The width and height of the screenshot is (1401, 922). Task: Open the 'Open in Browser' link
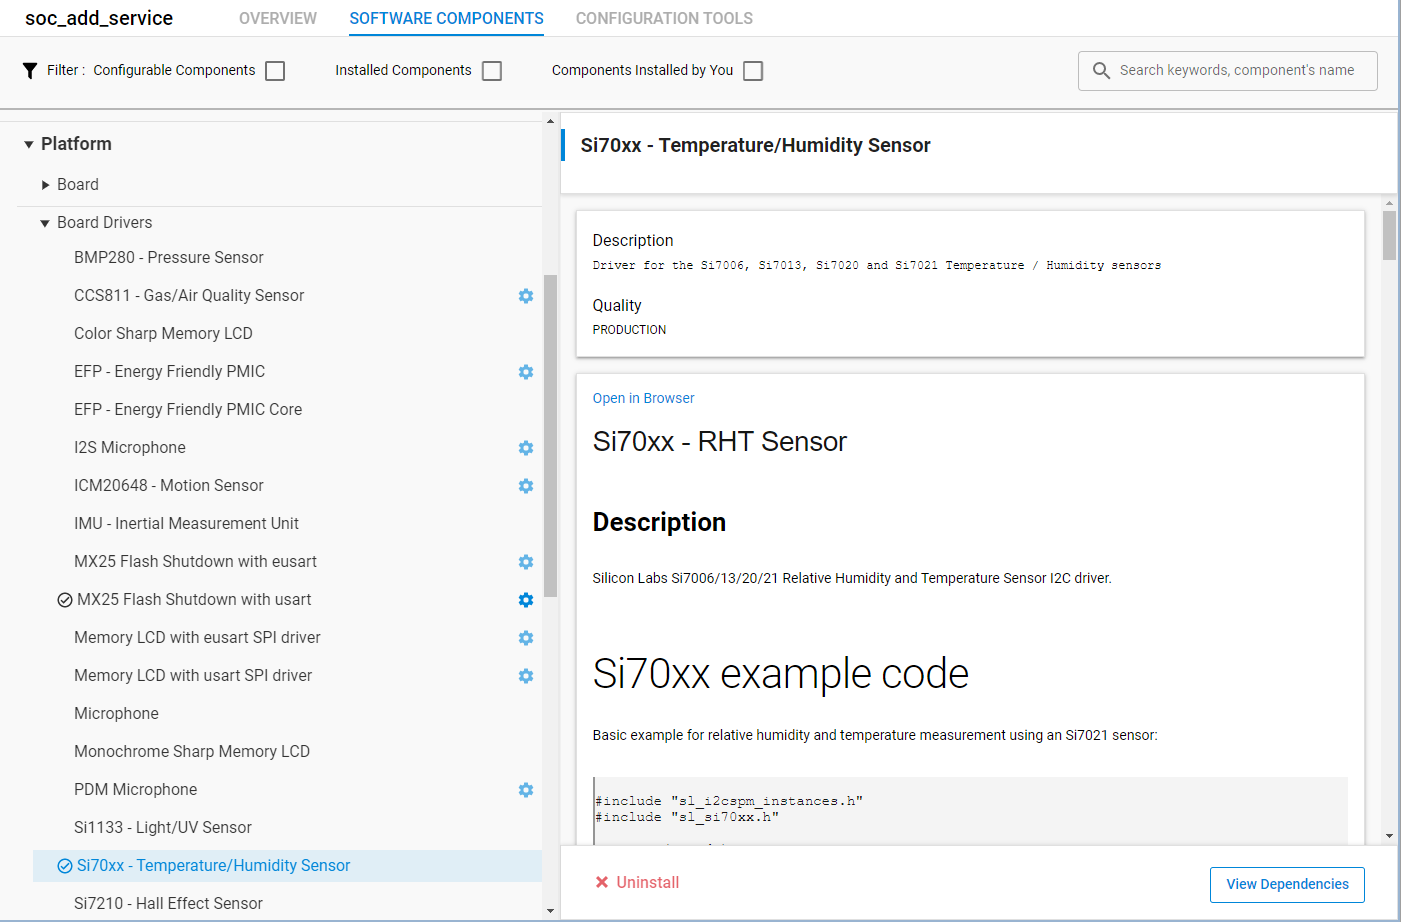pyautogui.click(x=643, y=398)
